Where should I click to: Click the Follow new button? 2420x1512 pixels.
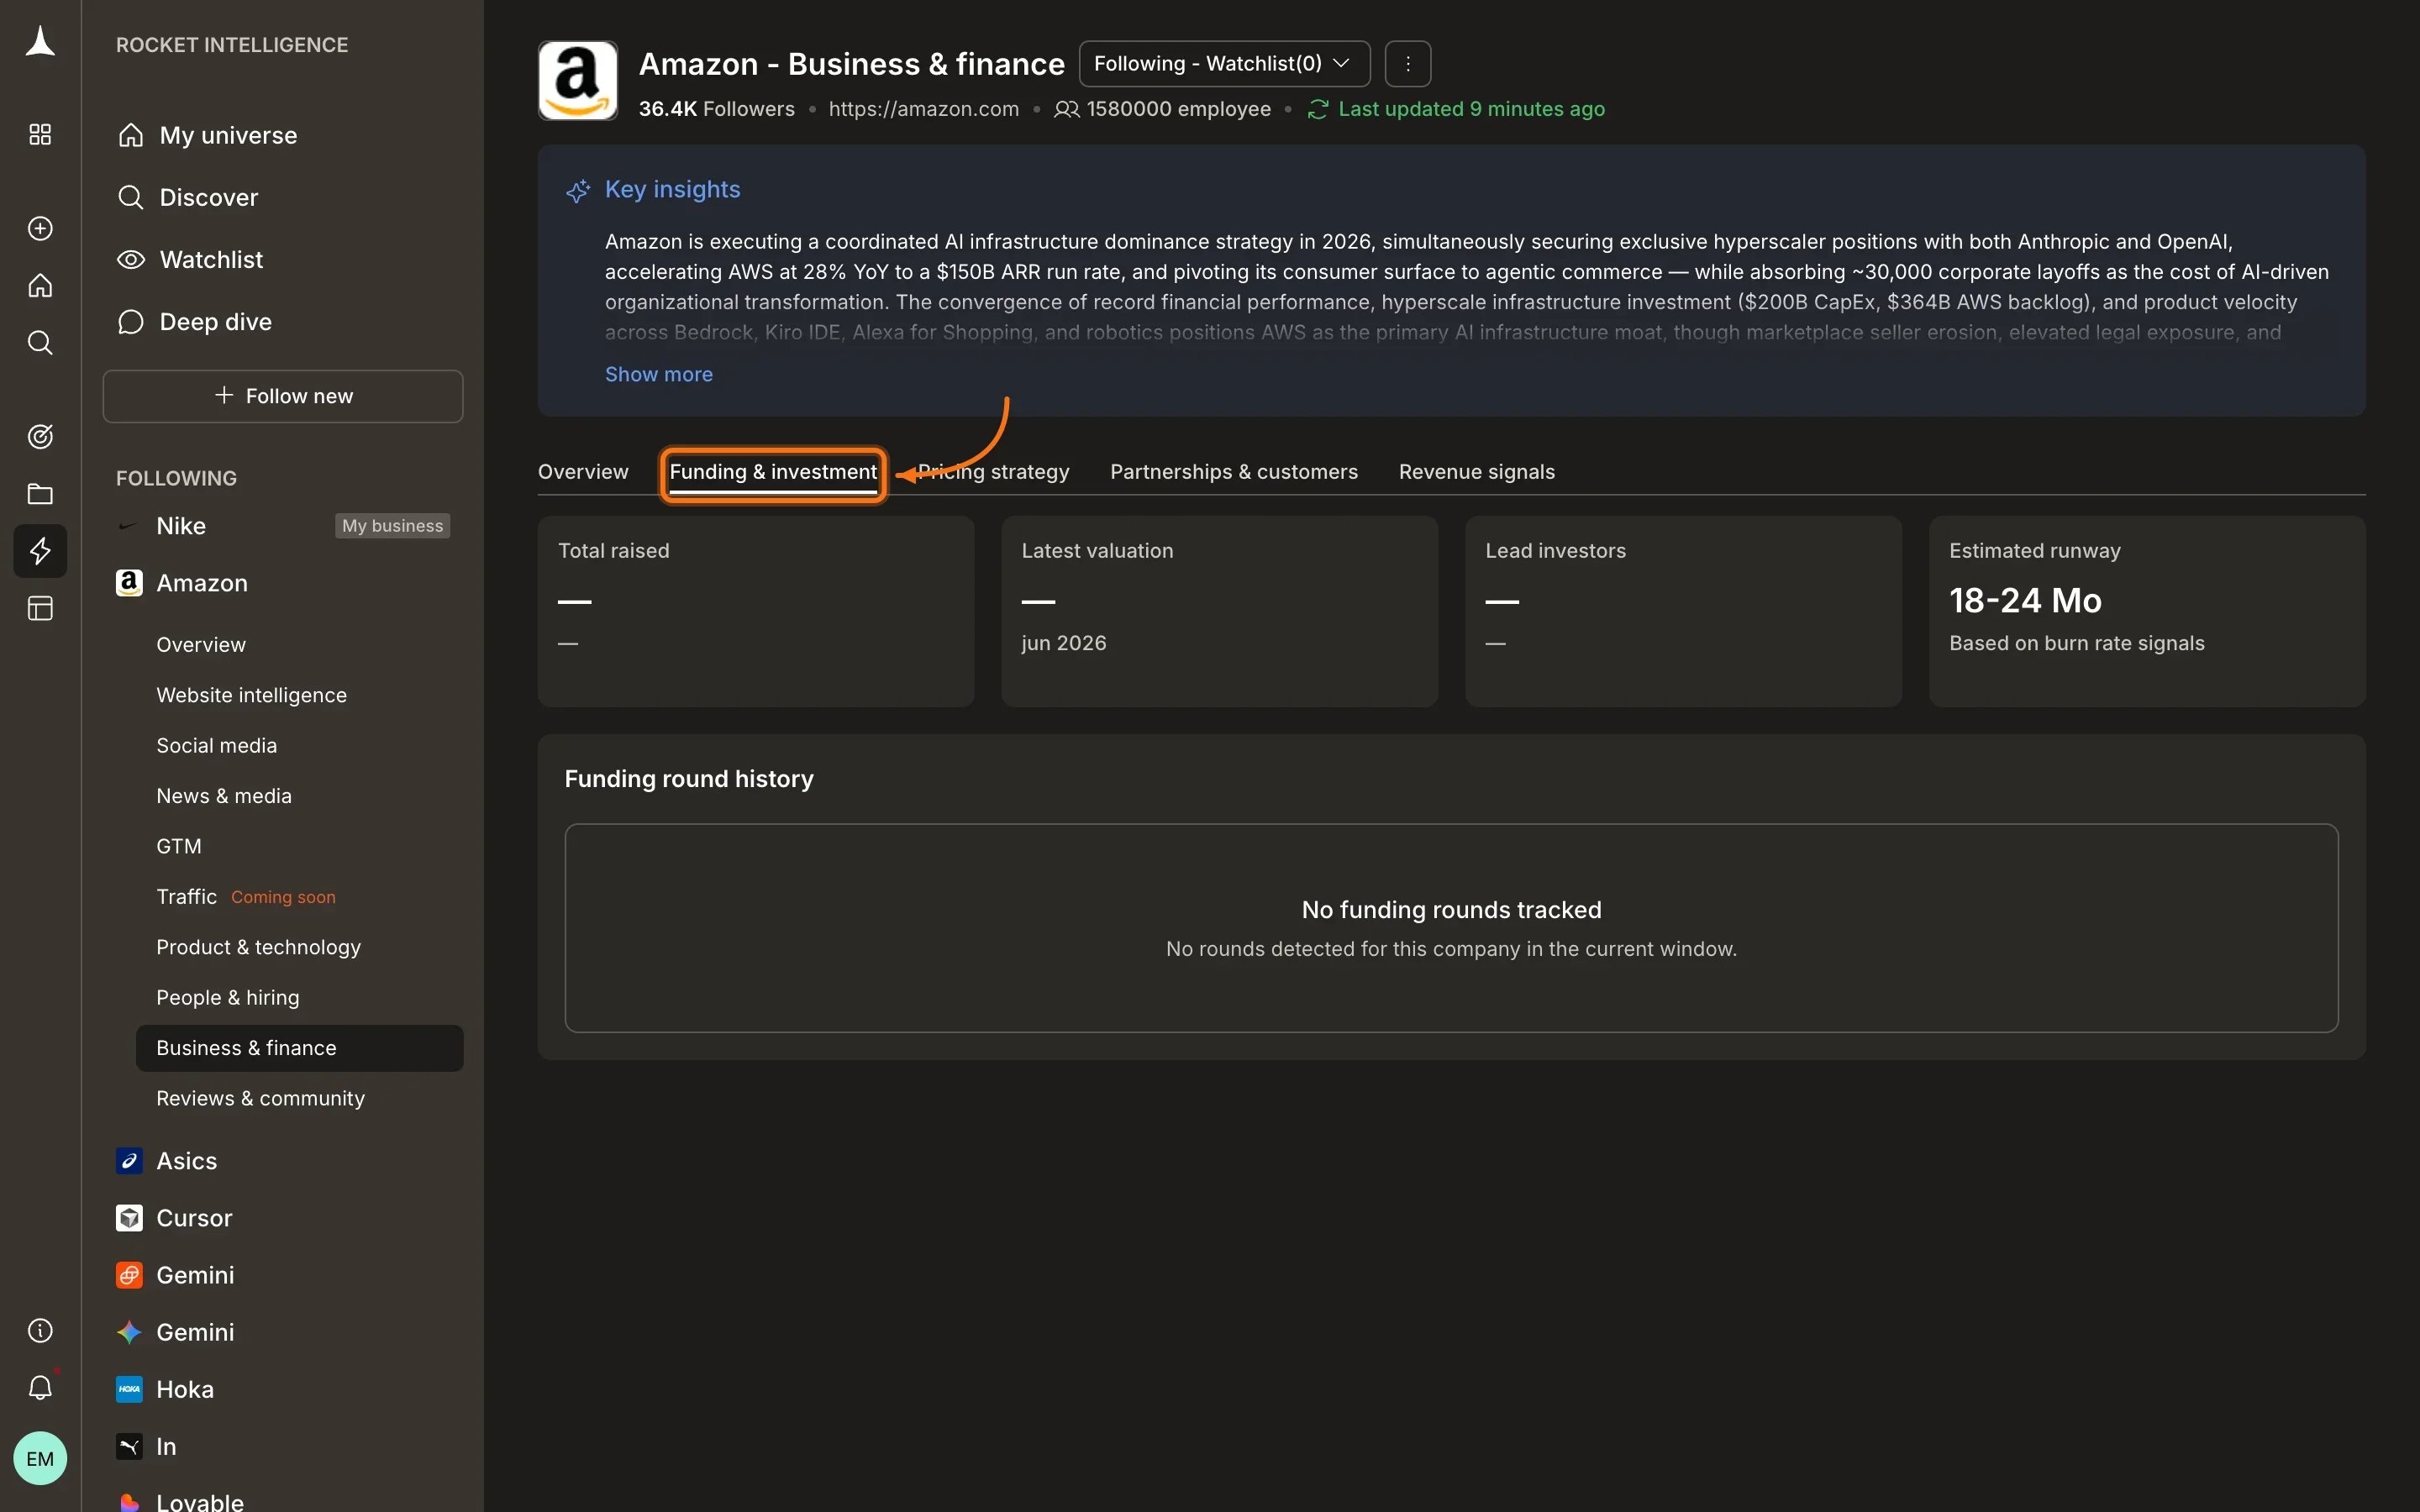point(283,396)
